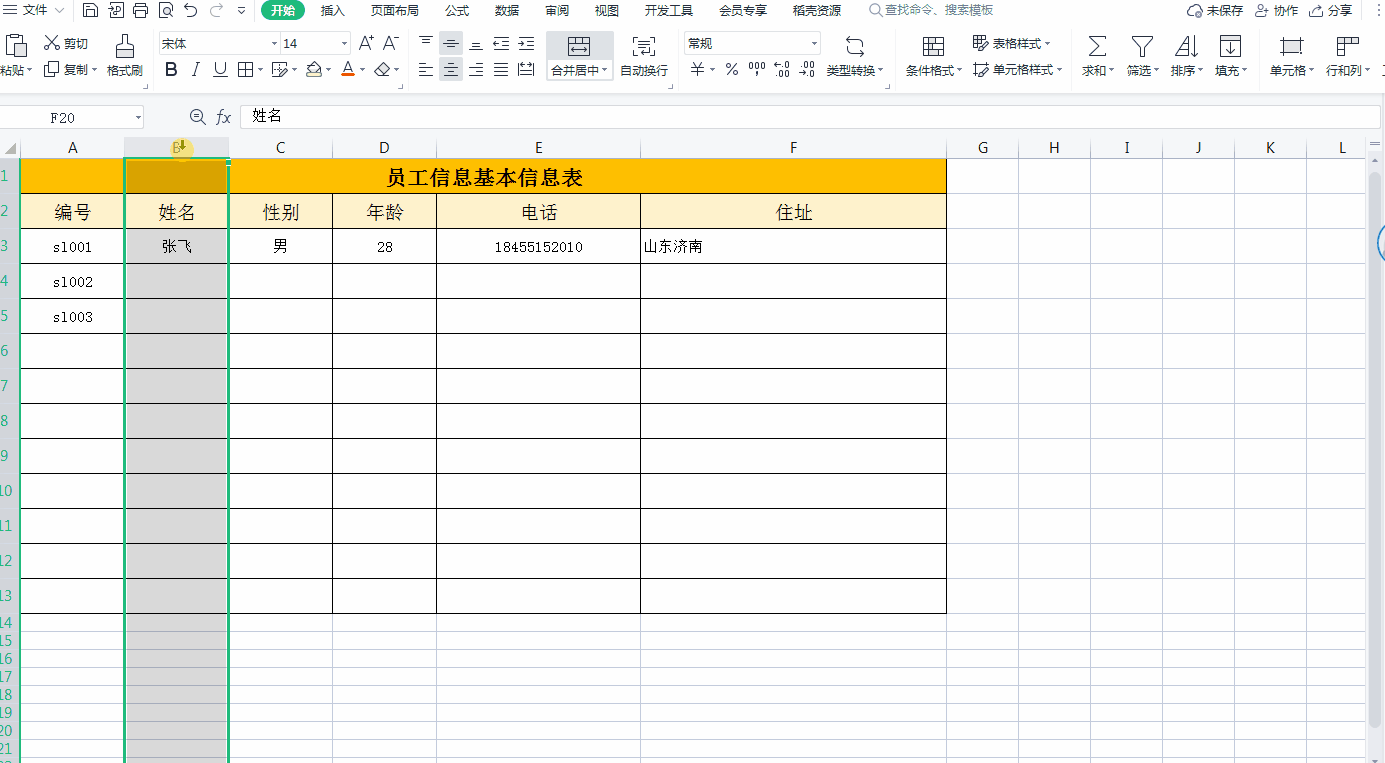Click the Sort (排序) button
1385x763 pixels.
coord(1186,56)
